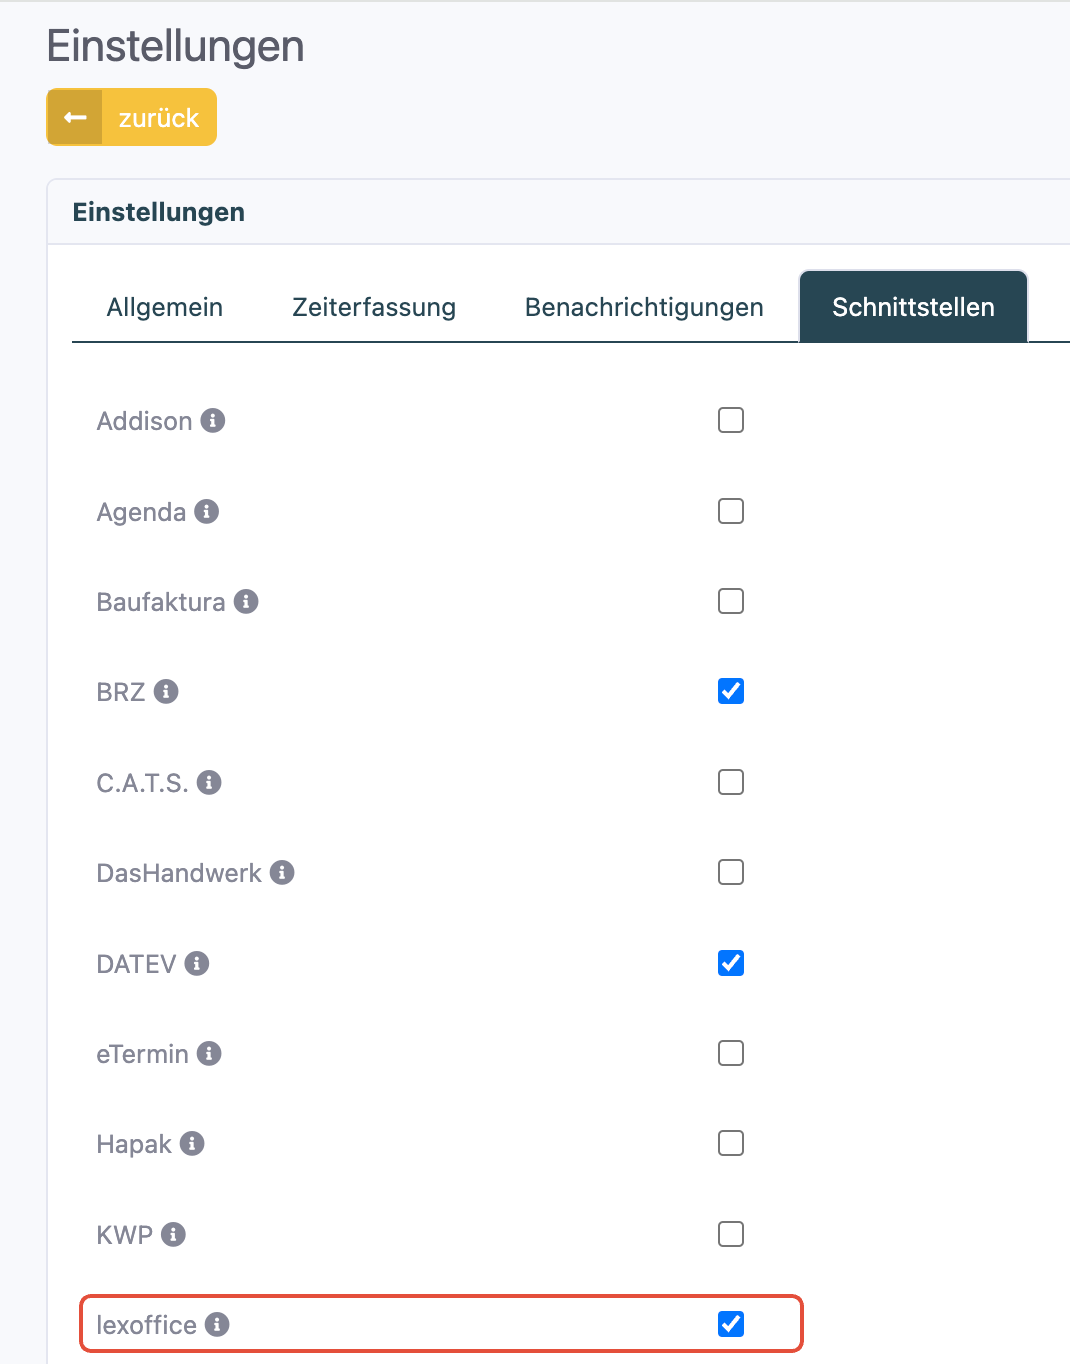Uncheck the lexoffice checkbox
The height and width of the screenshot is (1364, 1070).
click(x=731, y=1324)
